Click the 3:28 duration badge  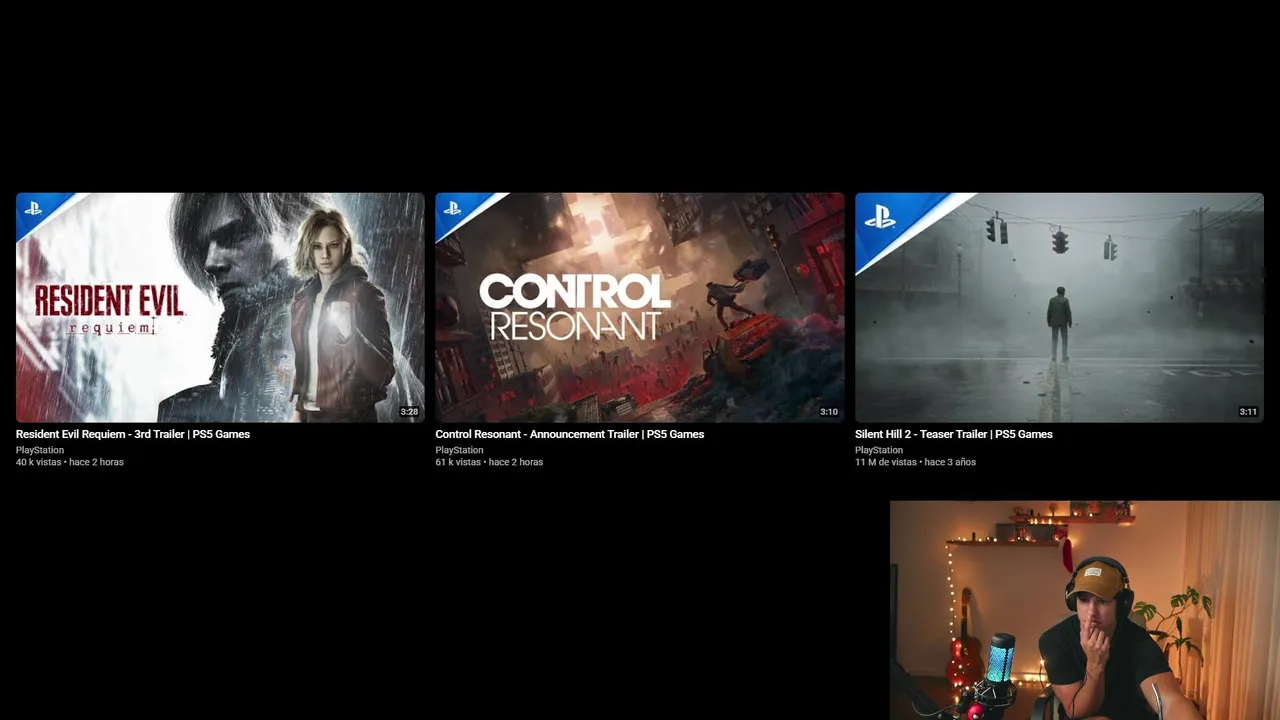click(x=409, y=412)
